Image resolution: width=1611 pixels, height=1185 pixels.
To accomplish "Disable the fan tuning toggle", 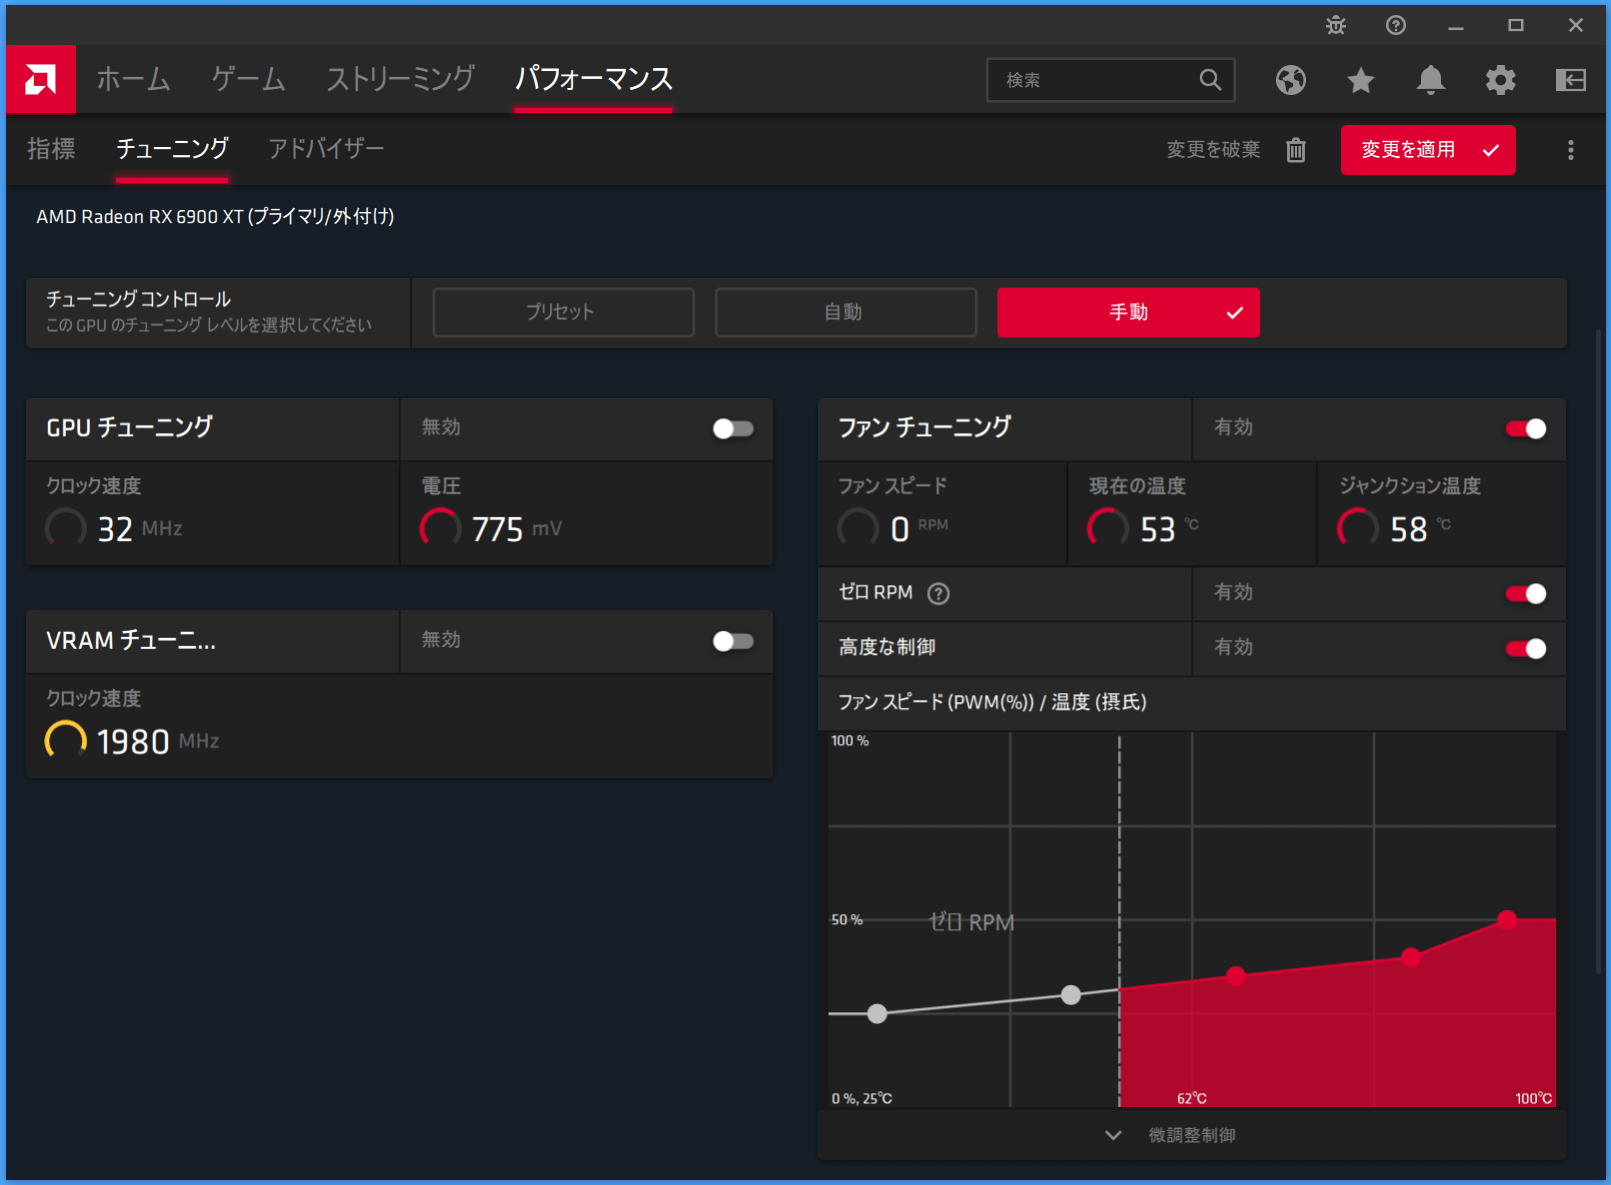I will (x=1526, y=429).
